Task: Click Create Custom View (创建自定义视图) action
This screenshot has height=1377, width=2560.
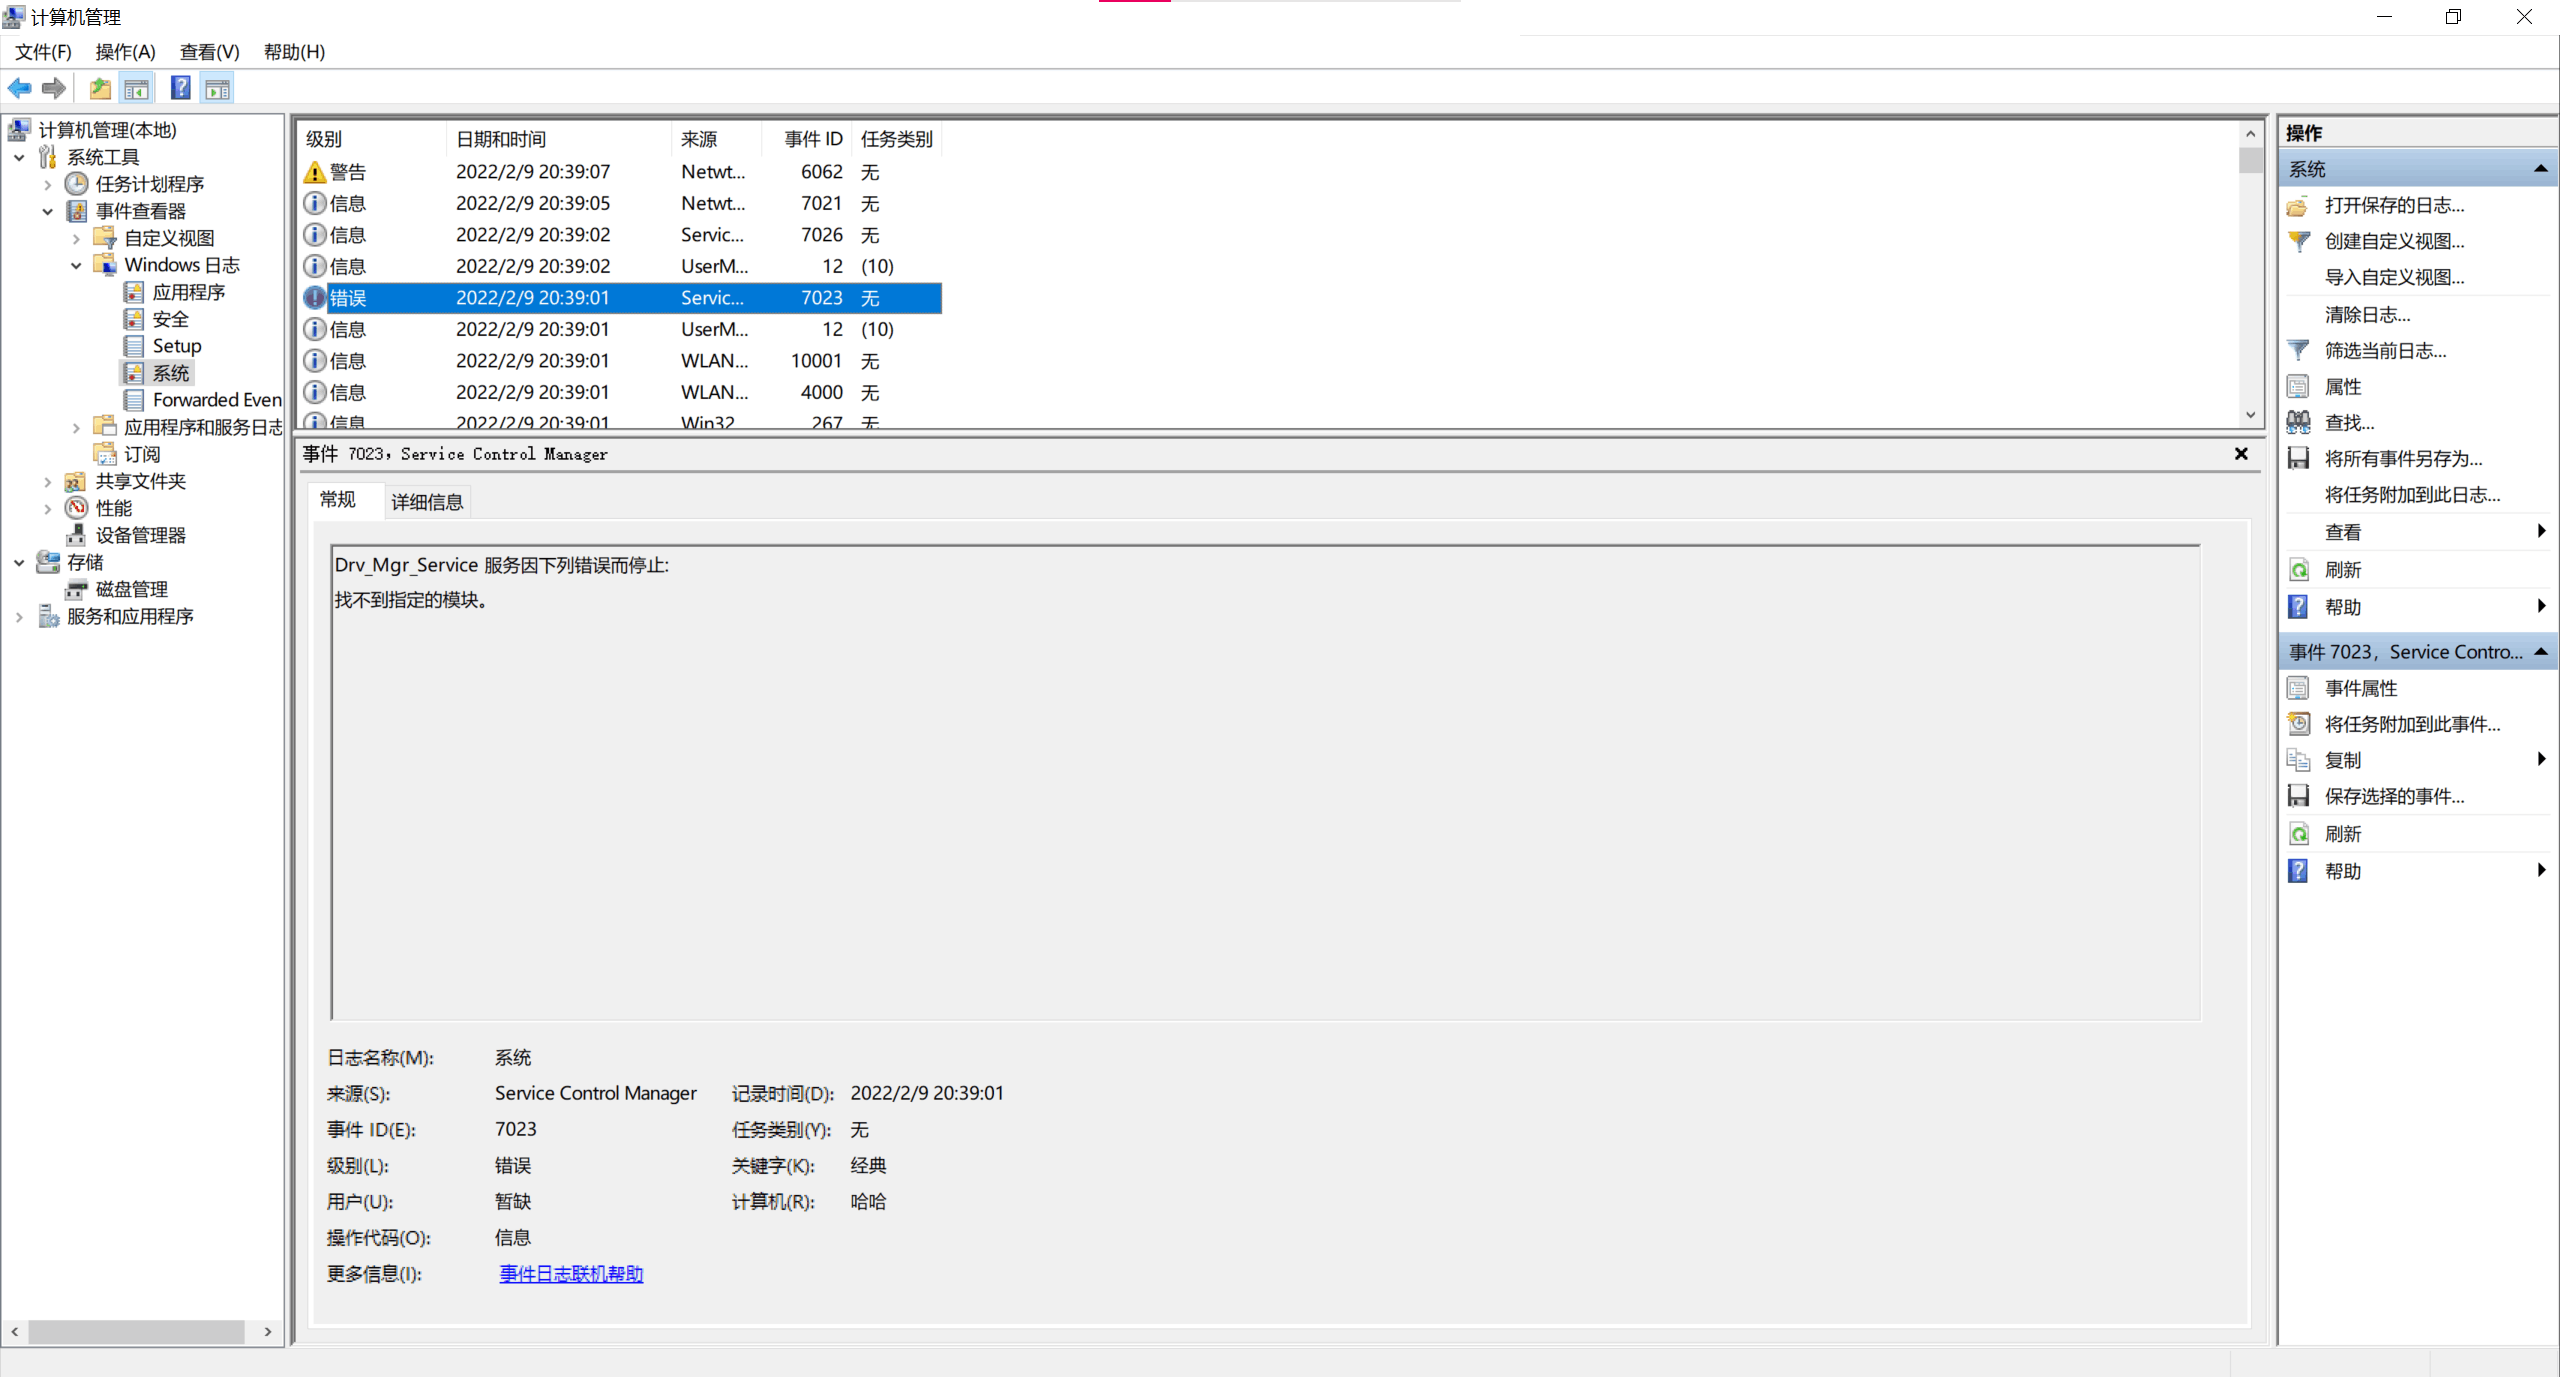Action: [x=2394, y=241]
